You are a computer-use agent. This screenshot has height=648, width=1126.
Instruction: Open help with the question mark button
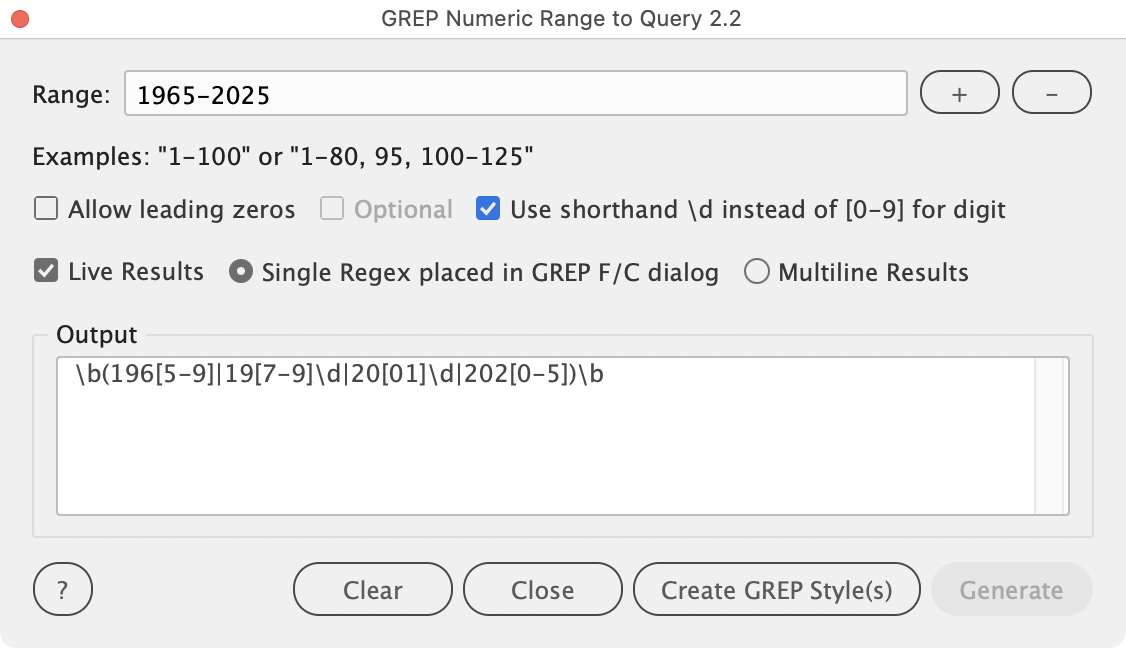62,590
